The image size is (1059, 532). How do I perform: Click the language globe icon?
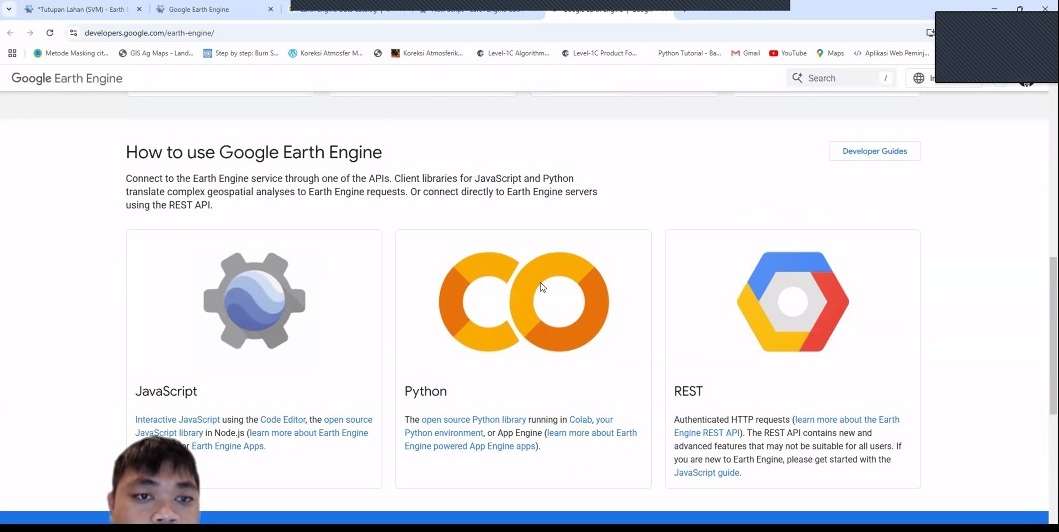[919, 78]
